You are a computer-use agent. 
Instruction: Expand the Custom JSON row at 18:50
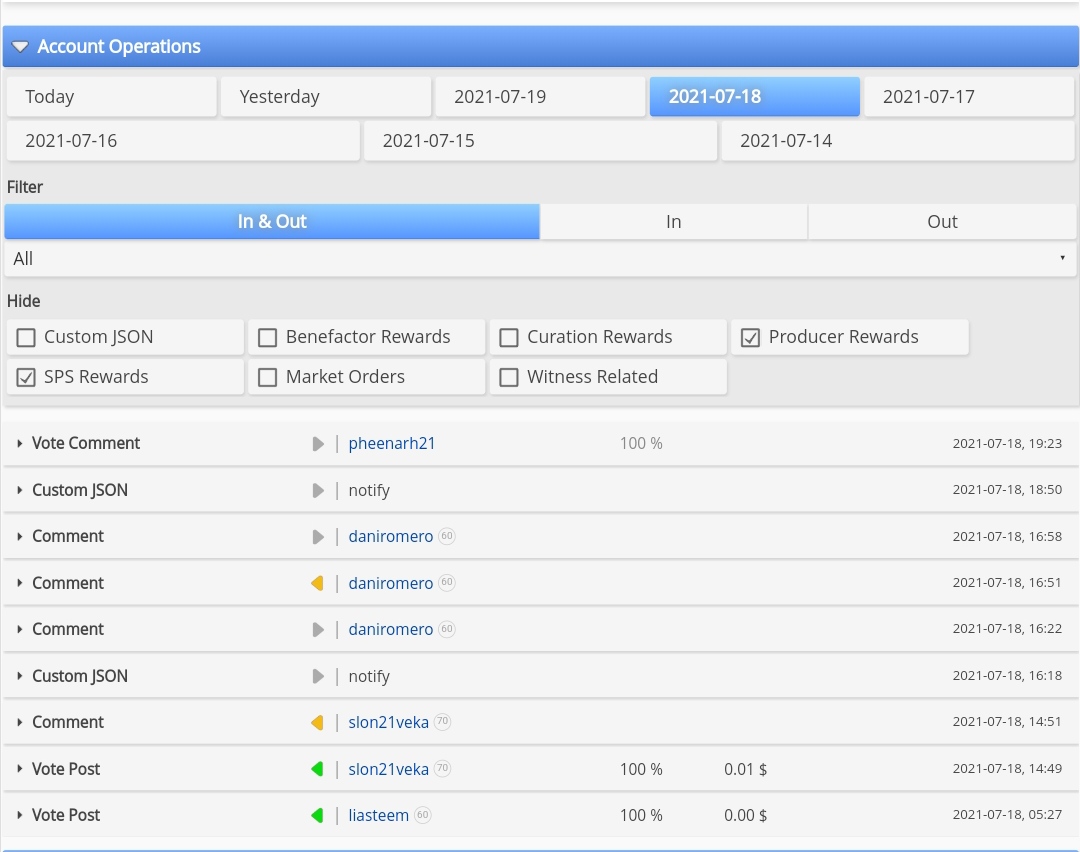19,490
